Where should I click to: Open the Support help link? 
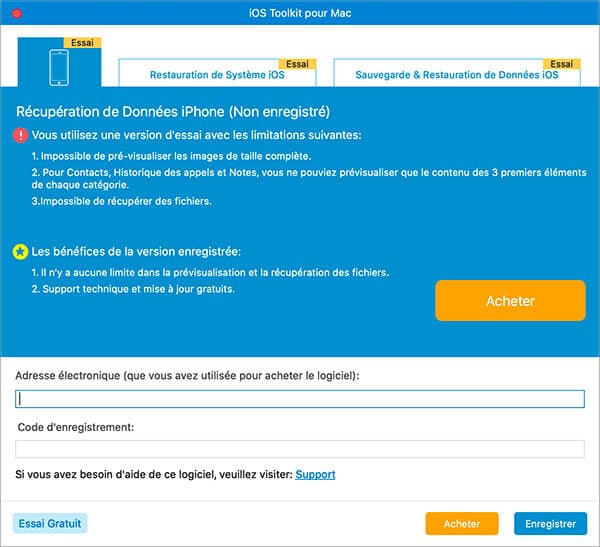coord(315,474)
